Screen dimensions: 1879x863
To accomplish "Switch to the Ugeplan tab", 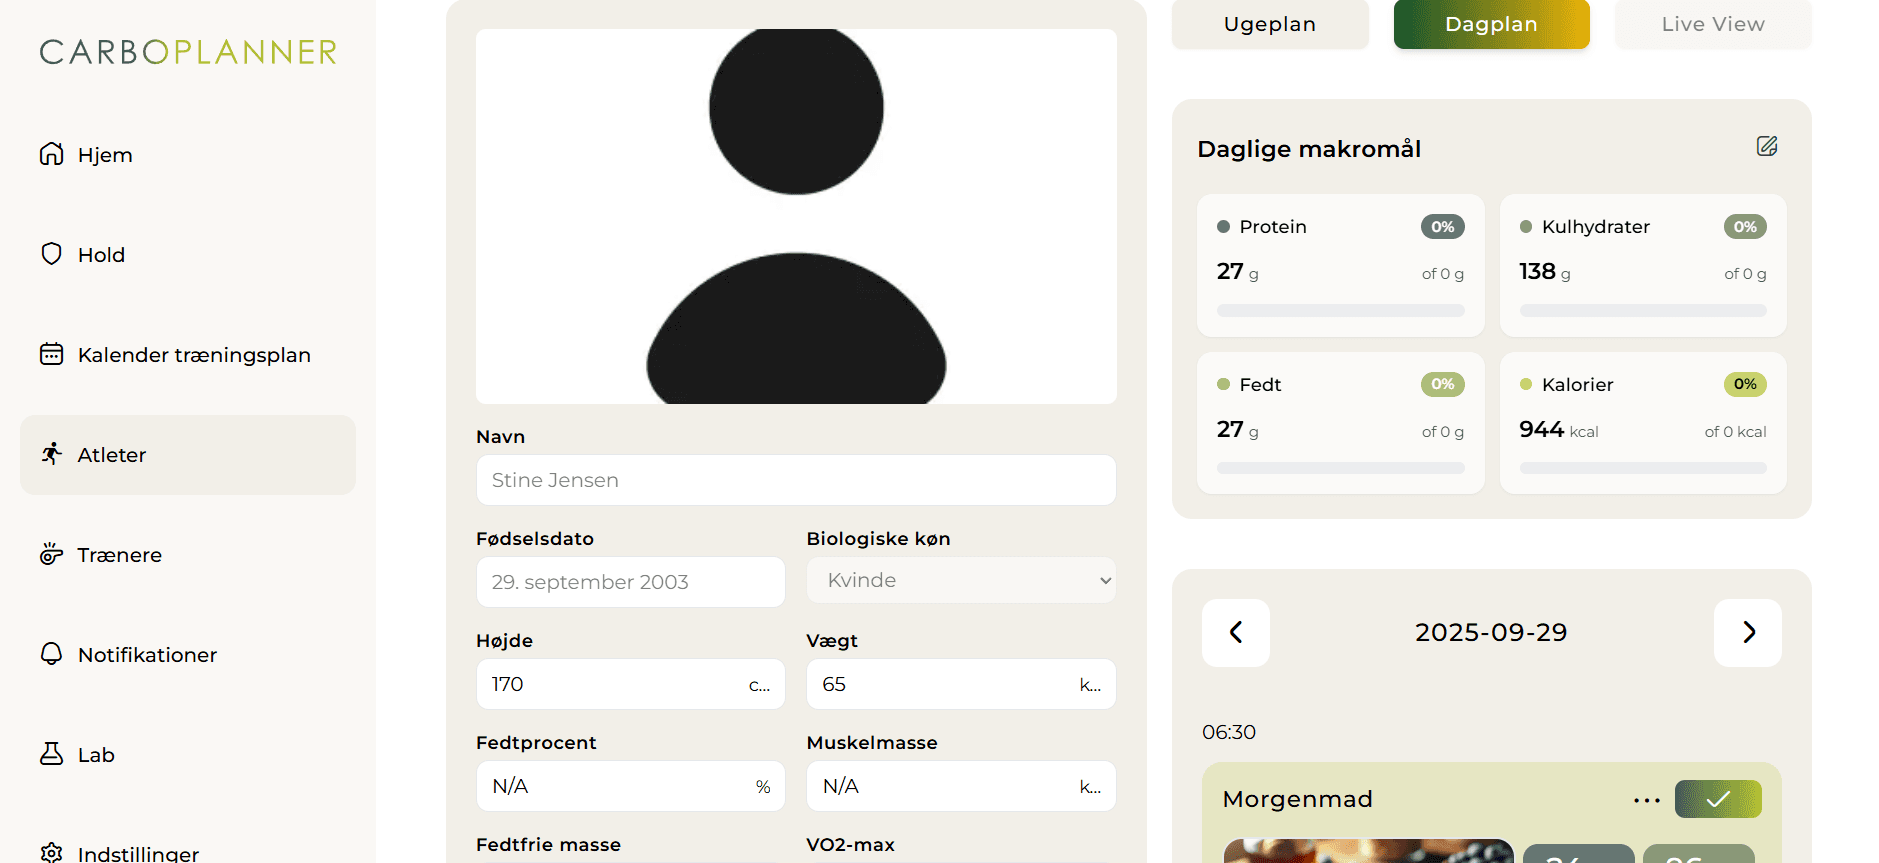I will coord(1270,24).
